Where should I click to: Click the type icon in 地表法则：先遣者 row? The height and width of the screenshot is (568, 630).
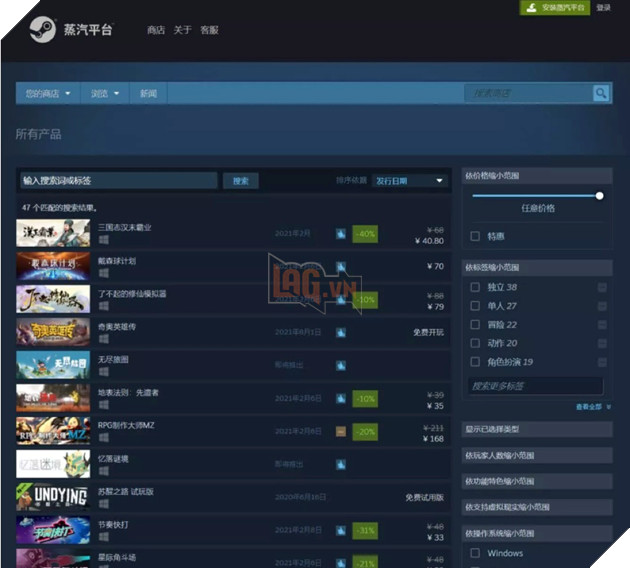pos(341,398)
